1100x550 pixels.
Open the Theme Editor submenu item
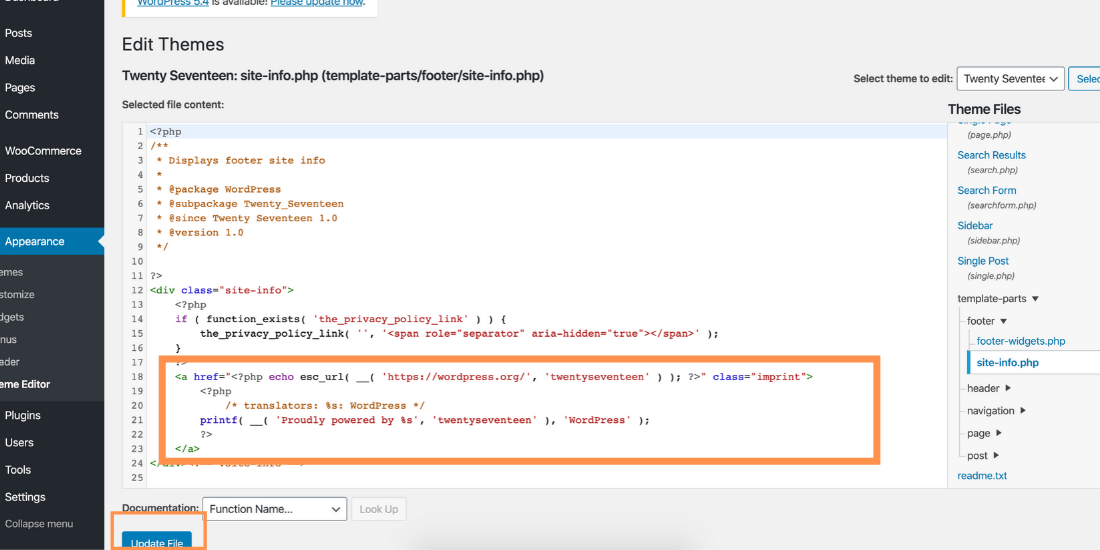pyautogui.click(x=25, y=384)
